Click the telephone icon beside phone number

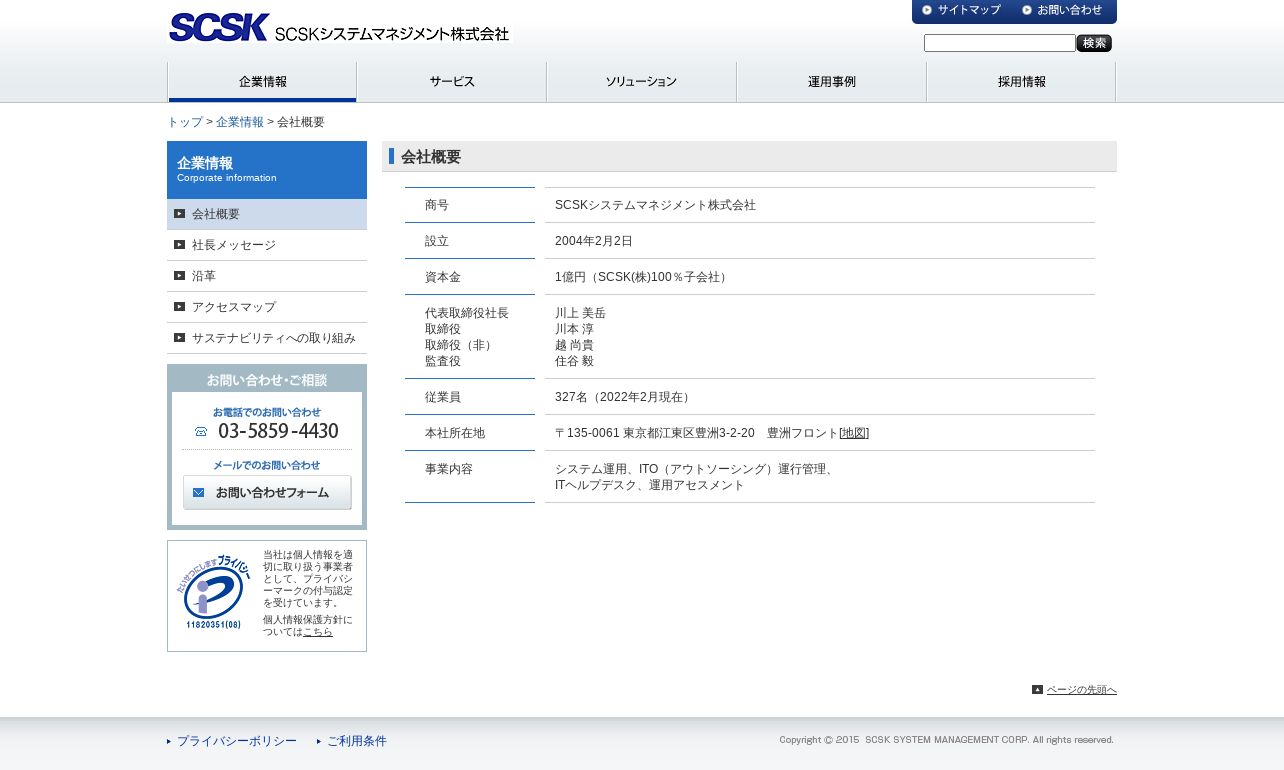click(x=201, y=432)
